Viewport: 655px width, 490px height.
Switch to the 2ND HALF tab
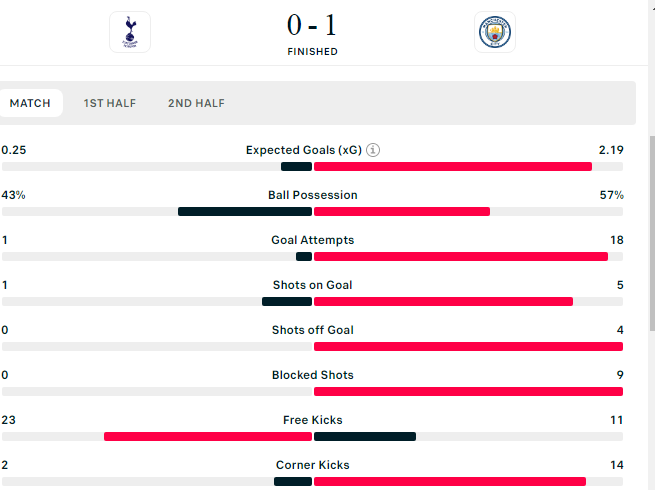point(196,103)
